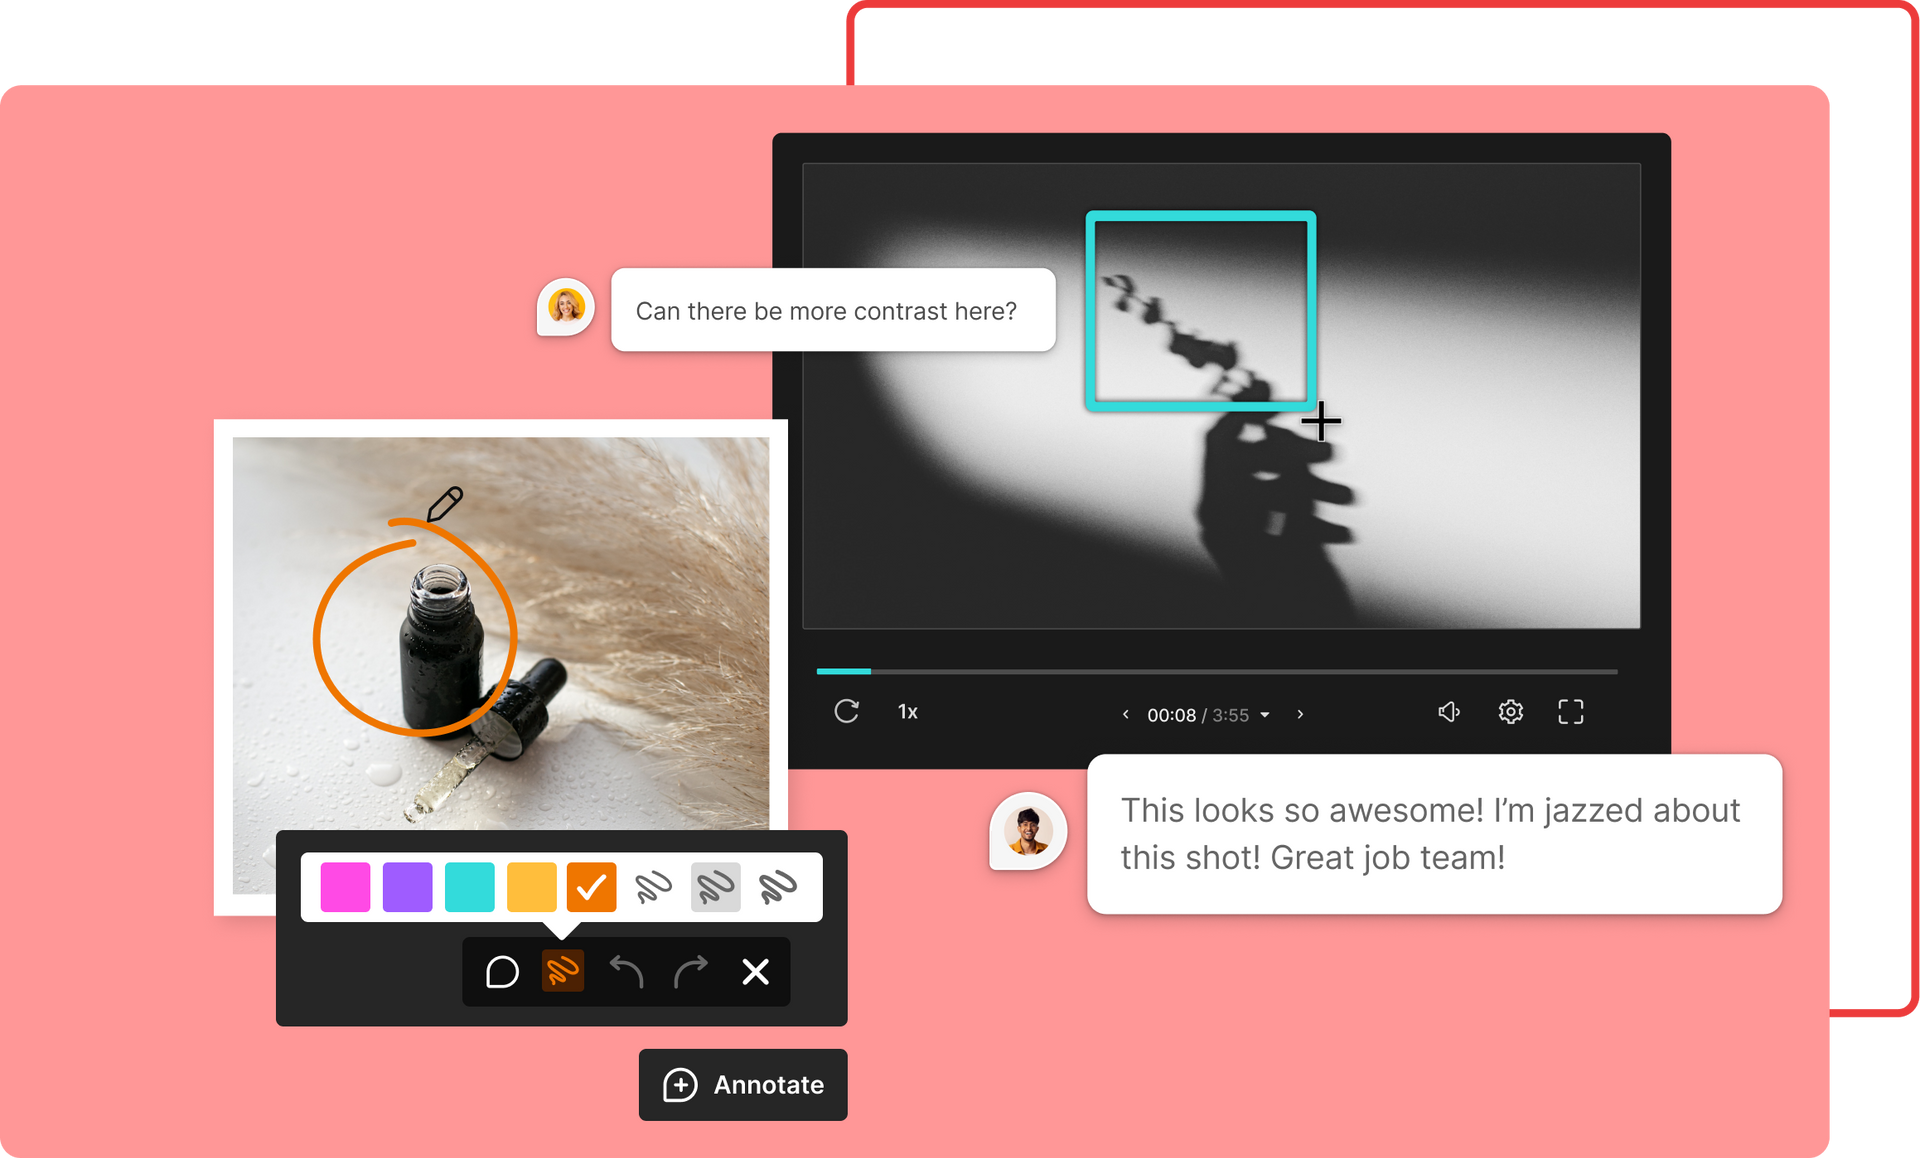This screenshot has width=1920, height=1158.
Task: Click the male commenter avatar
Action: pos(1028,831)
